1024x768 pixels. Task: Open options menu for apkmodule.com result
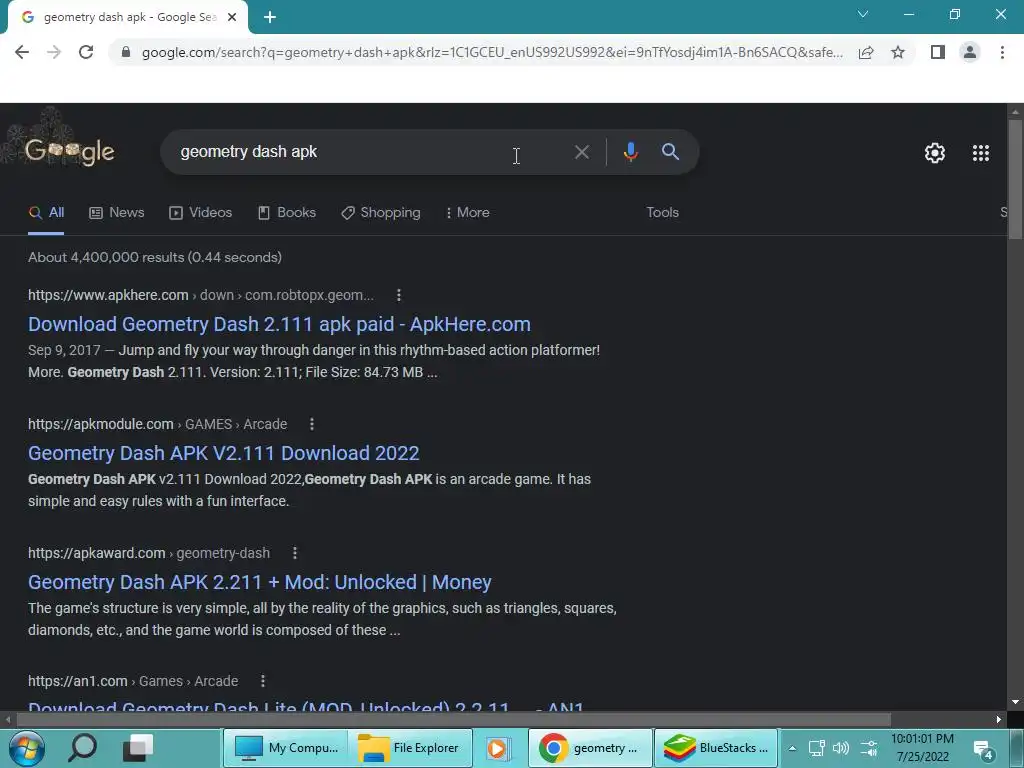click(312, 424)
